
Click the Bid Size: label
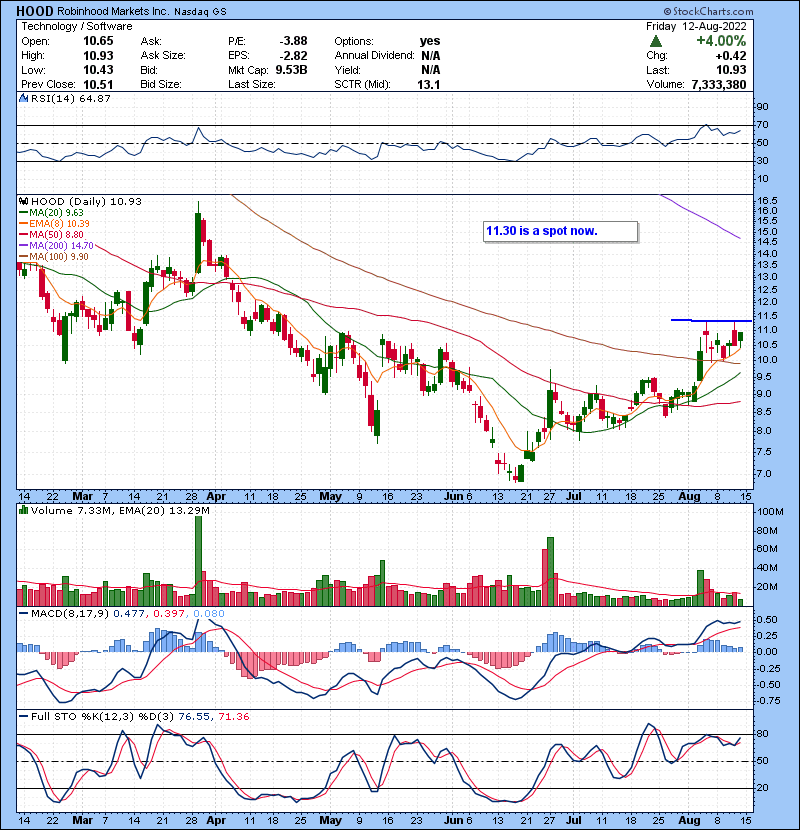click(161, 84)
